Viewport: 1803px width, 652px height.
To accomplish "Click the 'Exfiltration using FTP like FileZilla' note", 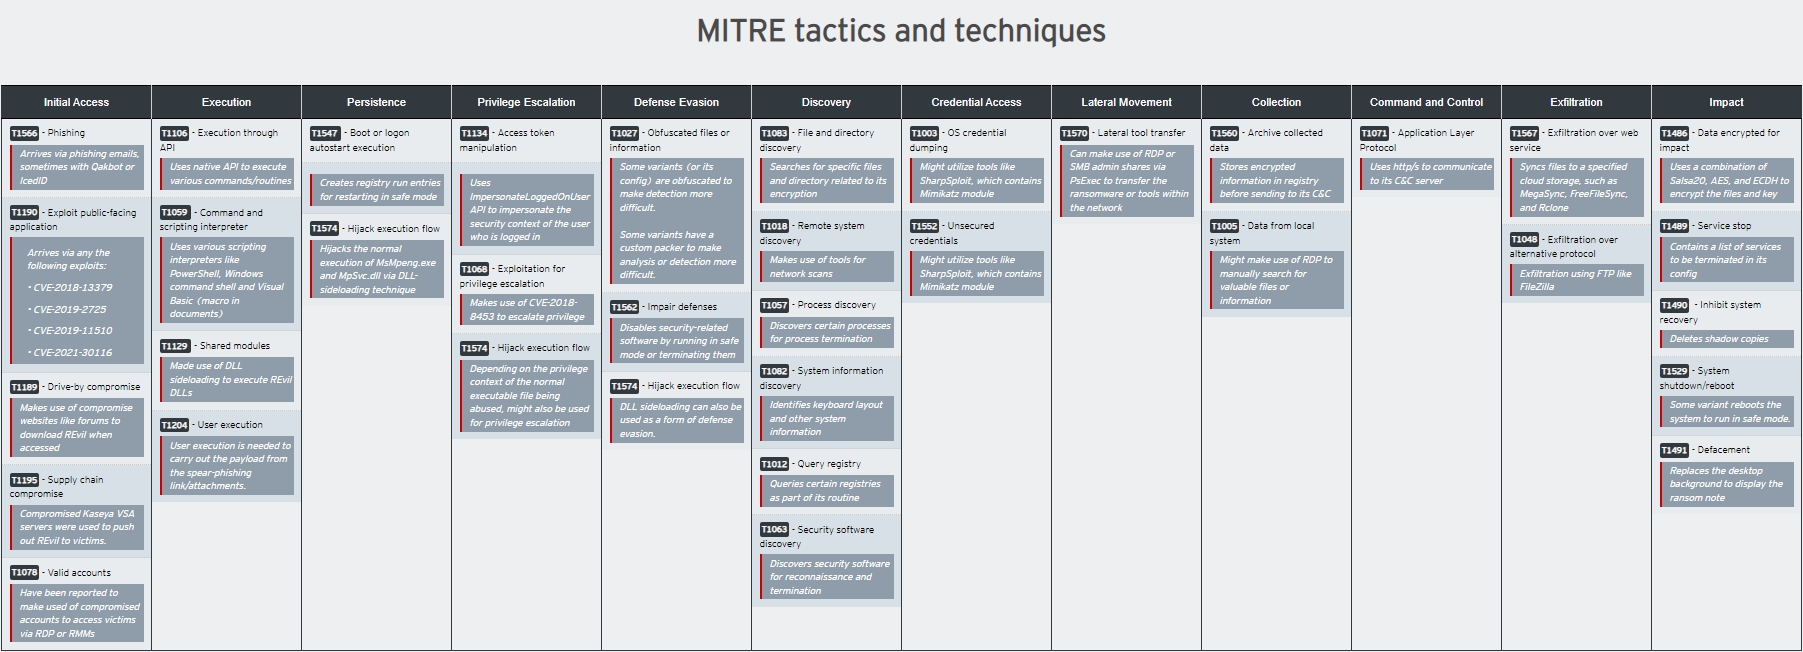I will [1575, 280].
